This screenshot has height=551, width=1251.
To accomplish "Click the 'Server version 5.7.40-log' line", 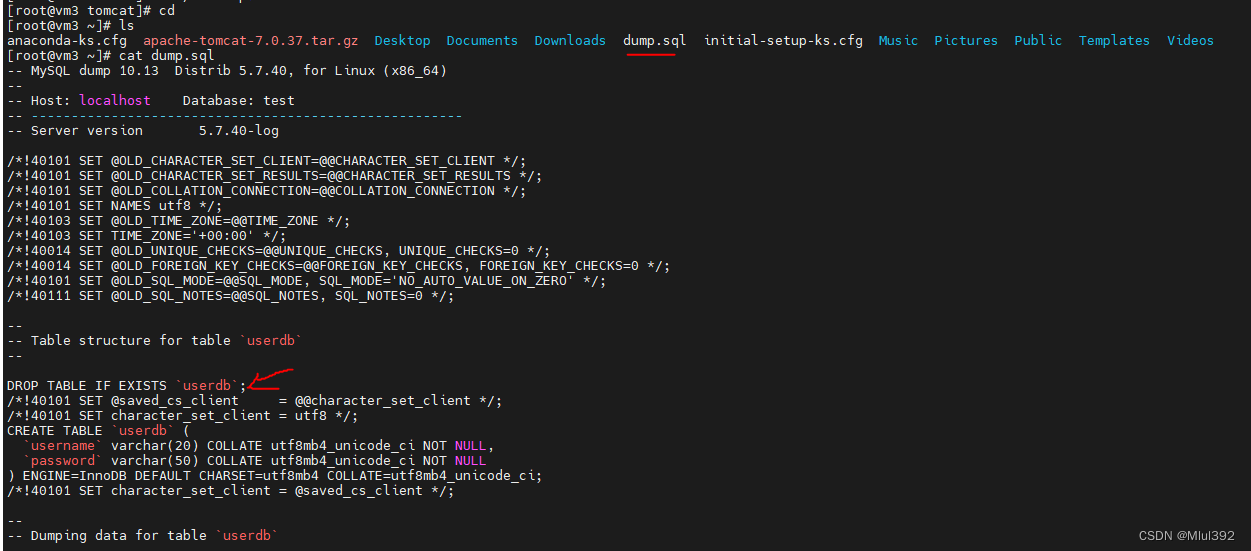I will 143,130.
